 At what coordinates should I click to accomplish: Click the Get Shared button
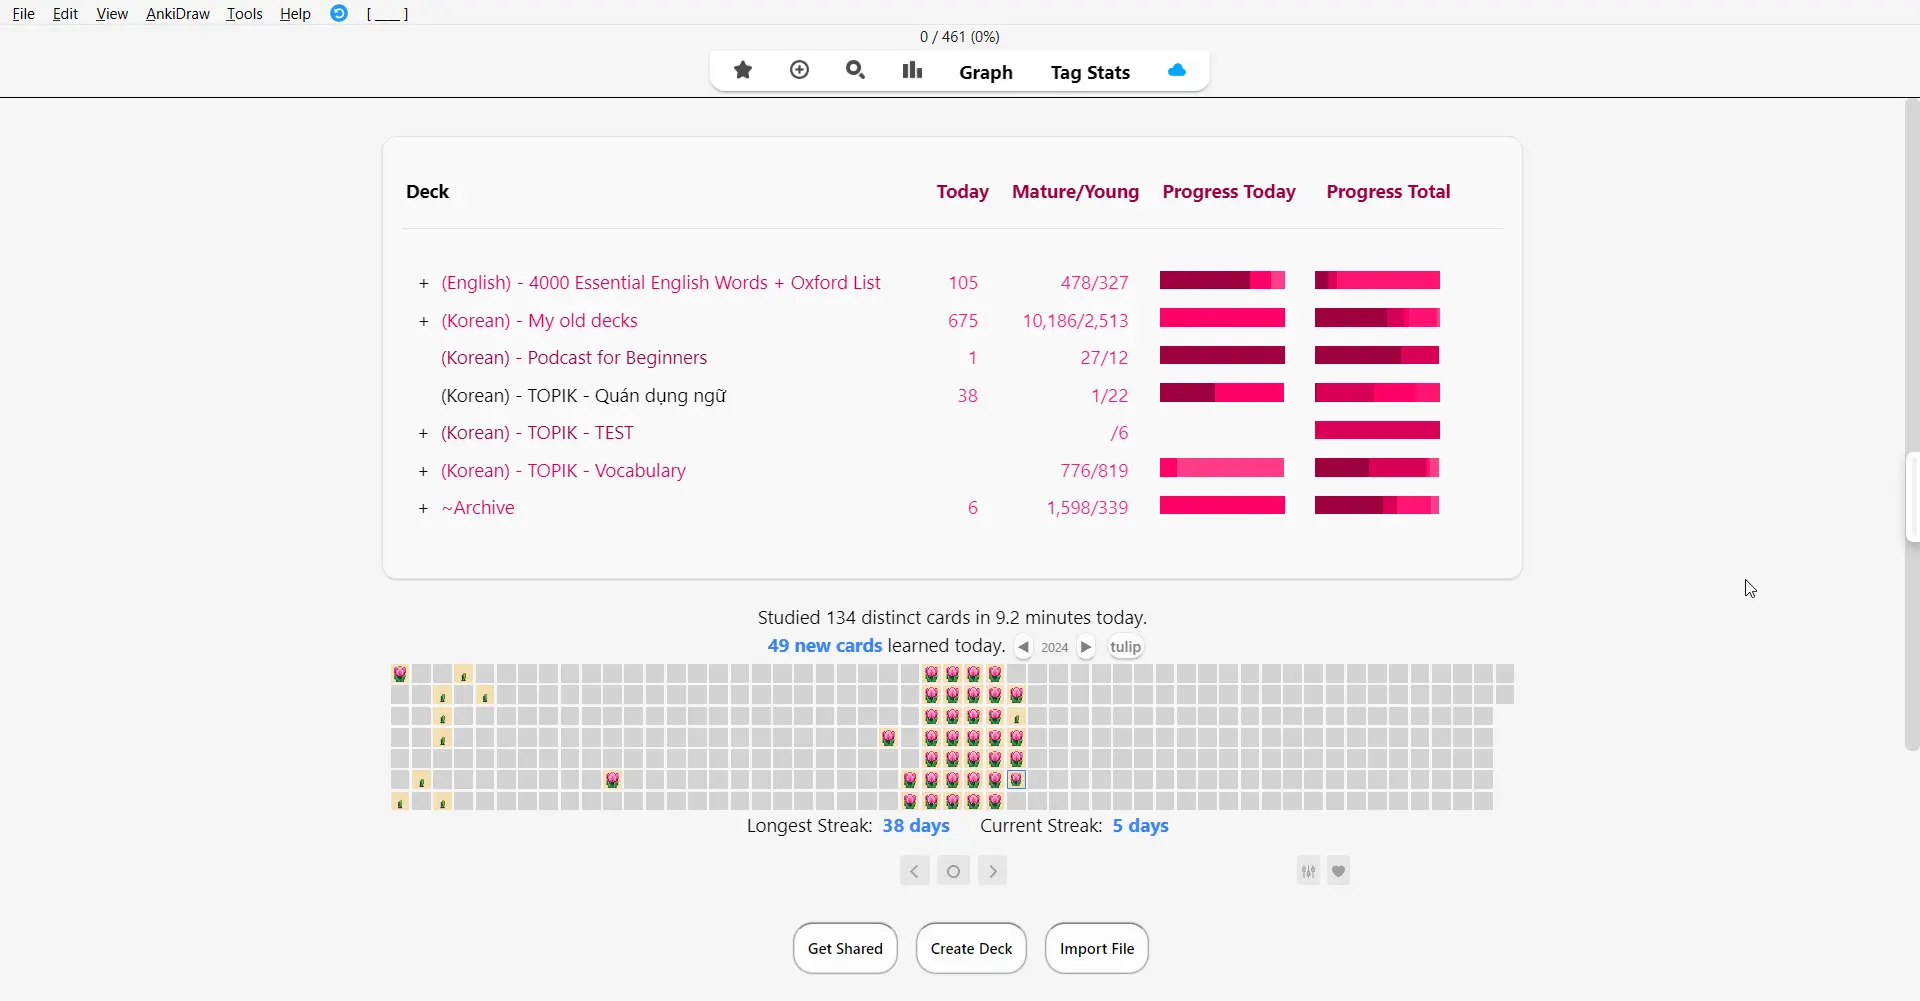coord(845,948)
